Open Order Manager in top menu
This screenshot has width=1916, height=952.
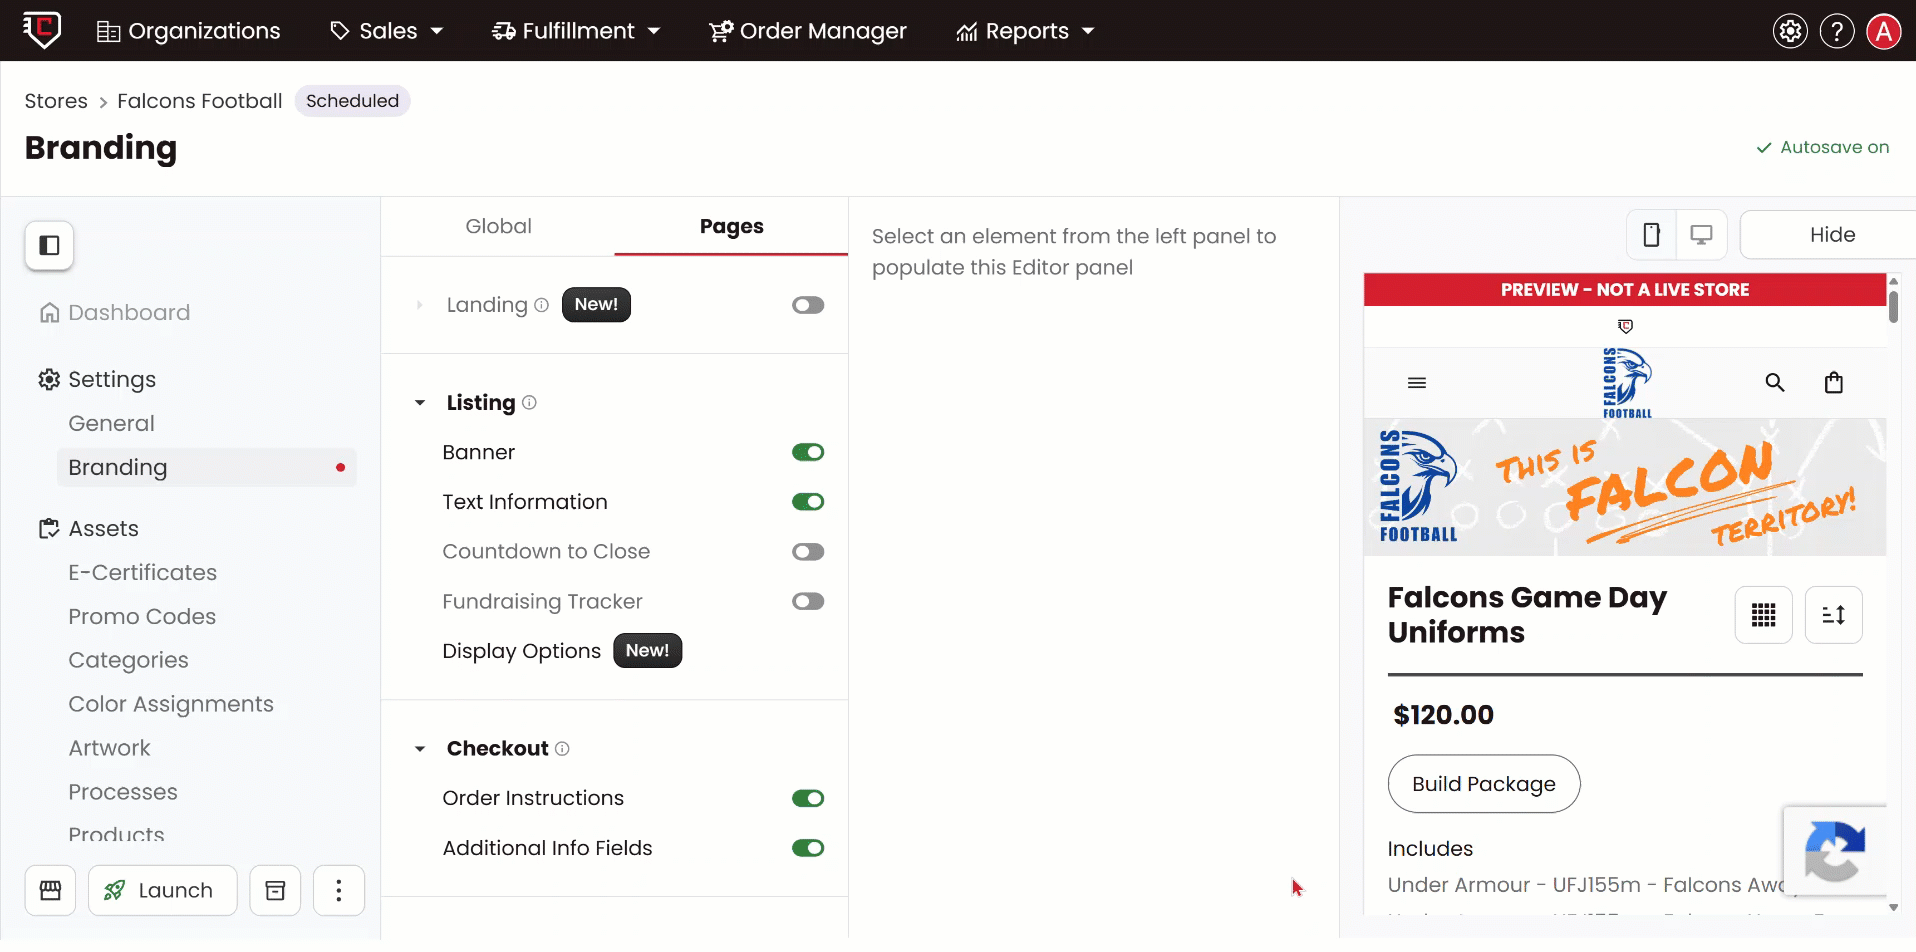(807, 31)
